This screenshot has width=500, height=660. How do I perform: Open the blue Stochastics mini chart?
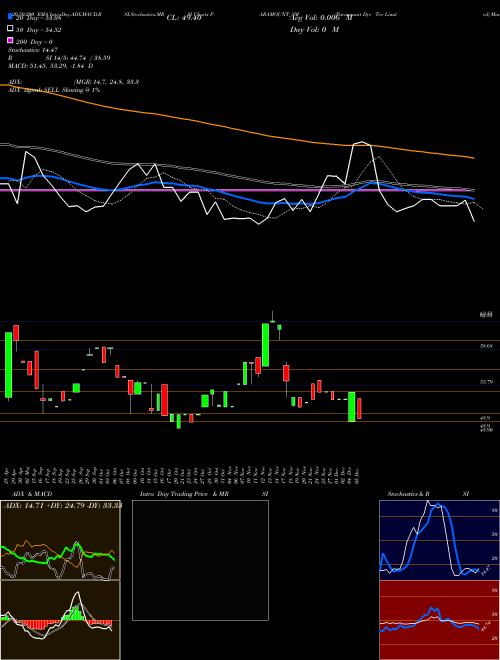440,540
